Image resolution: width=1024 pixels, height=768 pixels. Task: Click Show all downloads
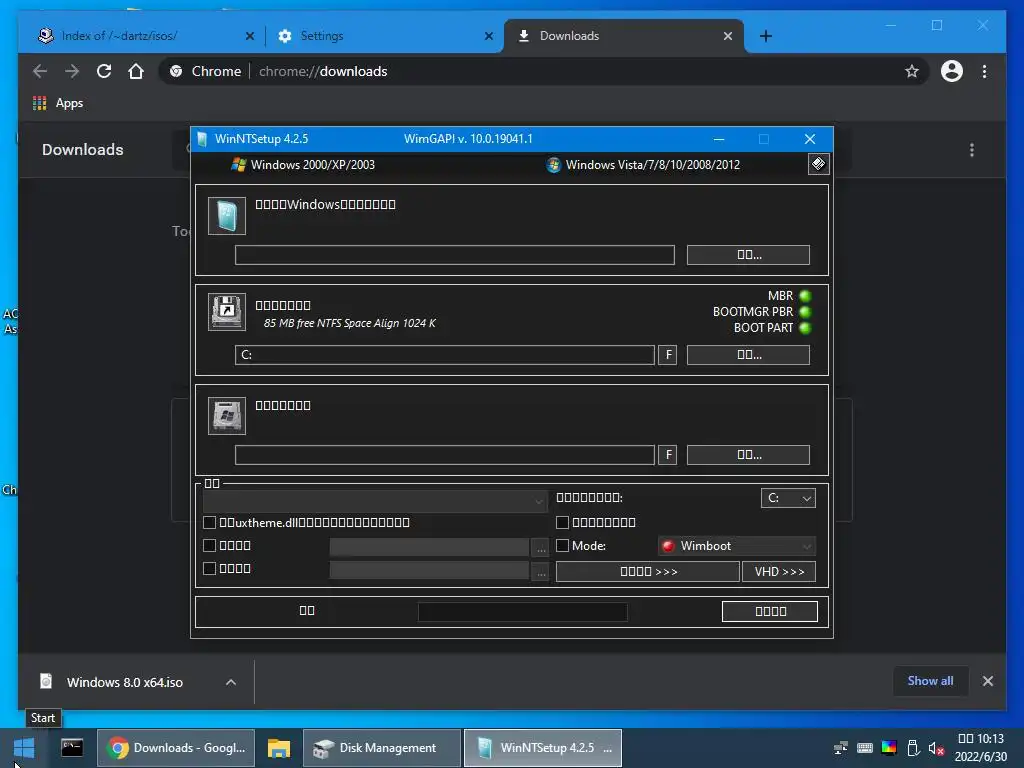(x=930, y=681)
